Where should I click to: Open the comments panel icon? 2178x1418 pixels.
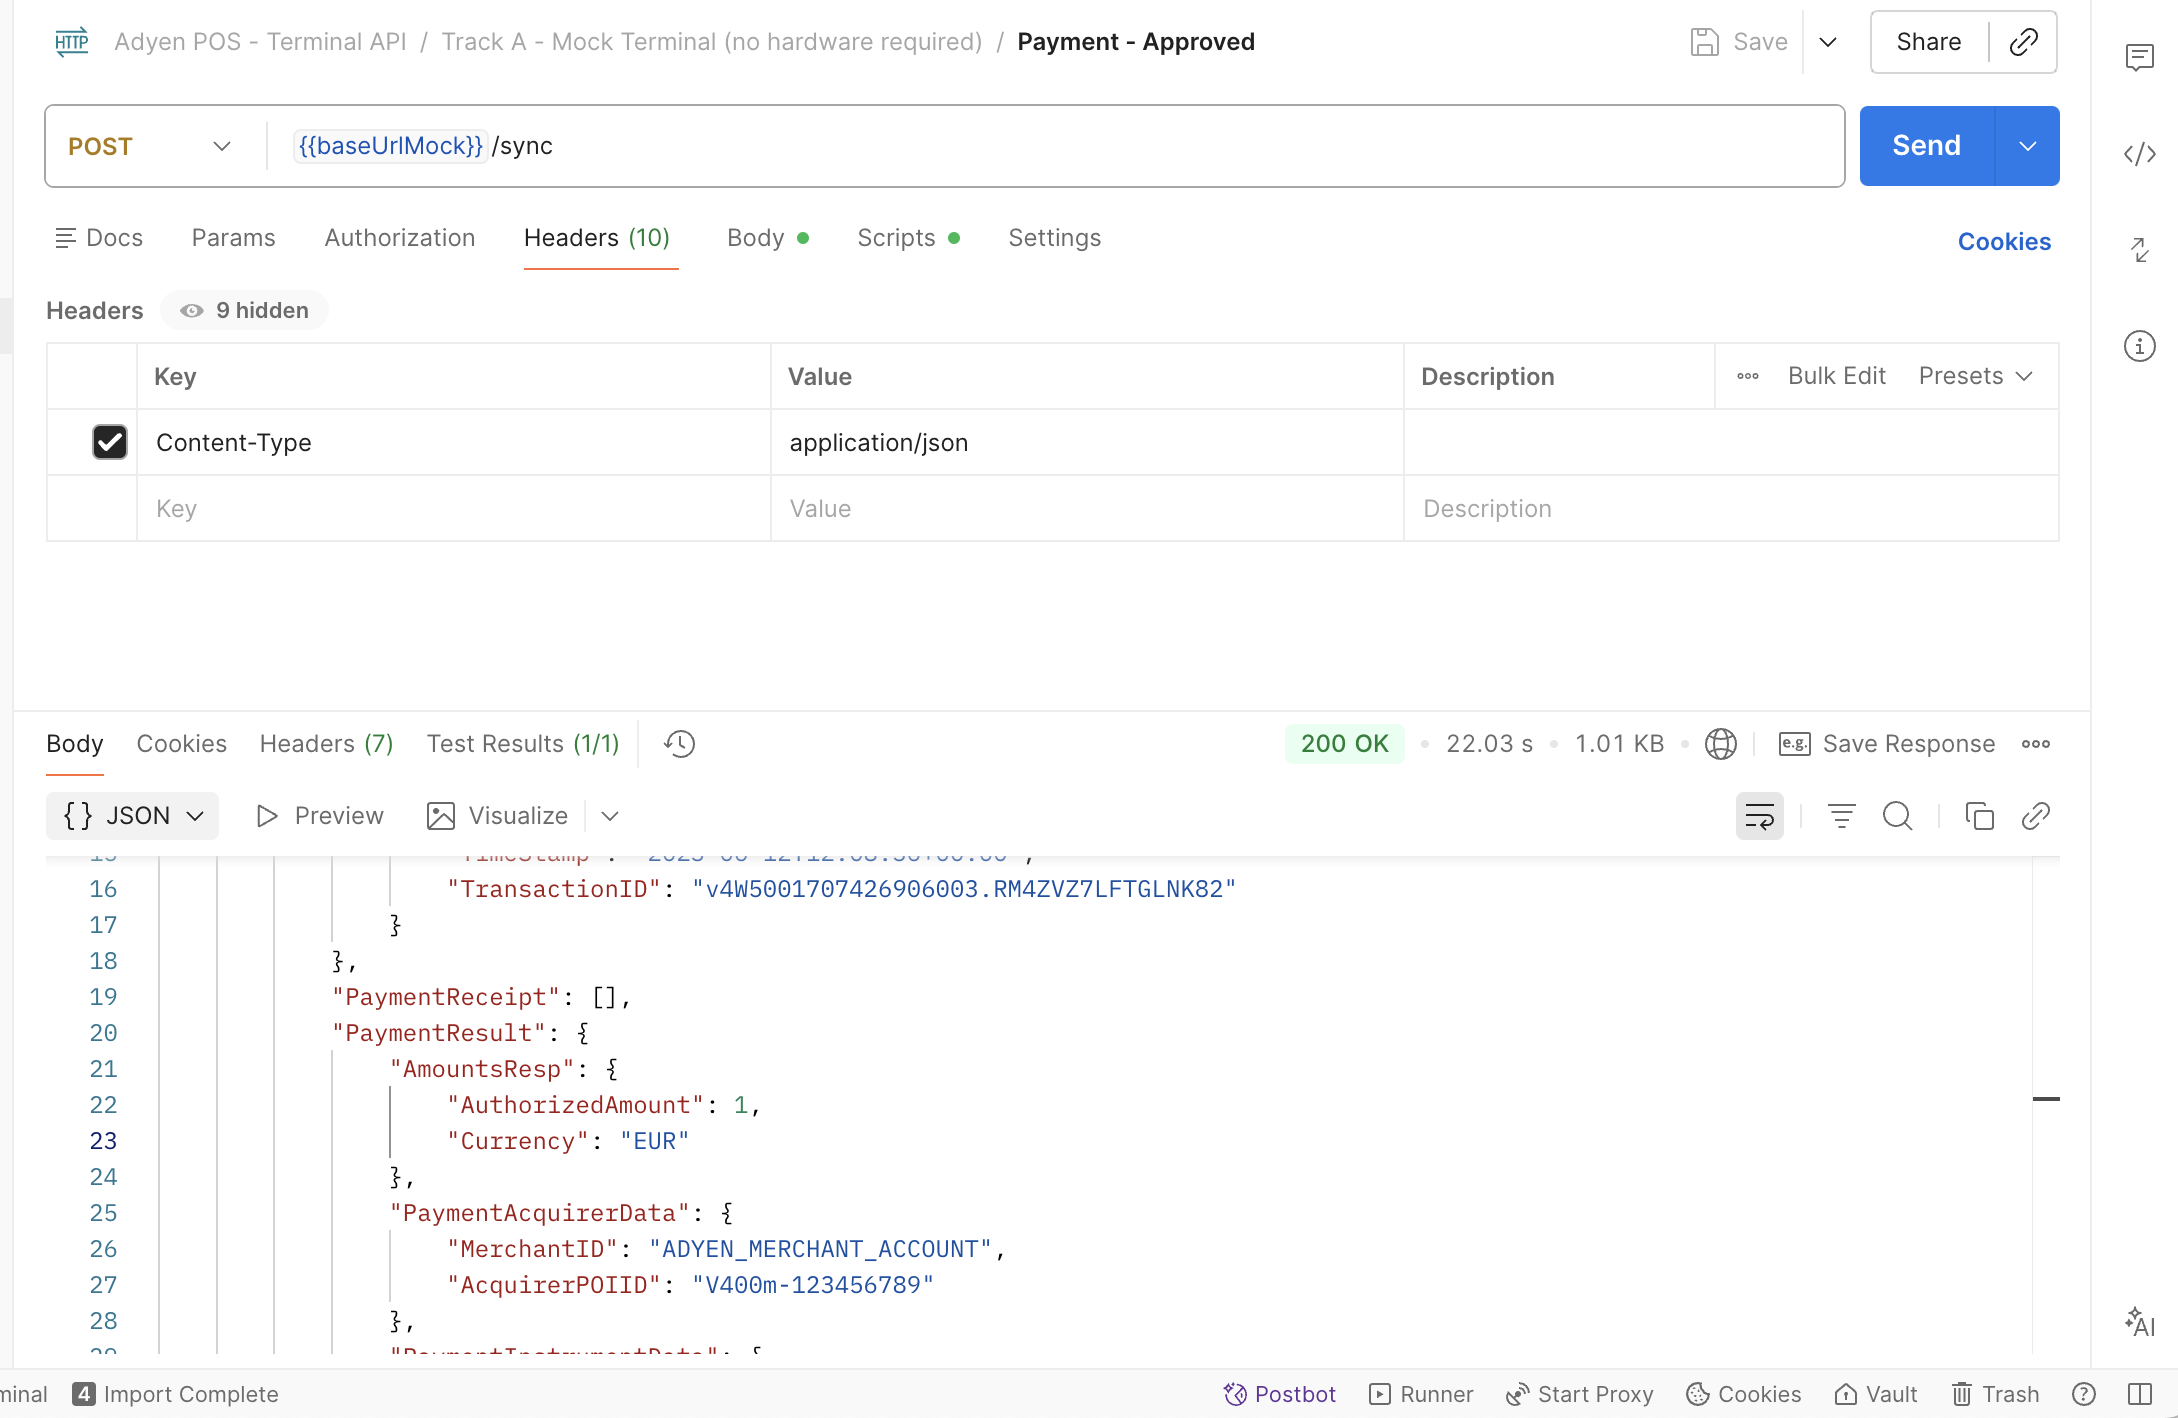pyautogui.click(x=2139, y=58)
